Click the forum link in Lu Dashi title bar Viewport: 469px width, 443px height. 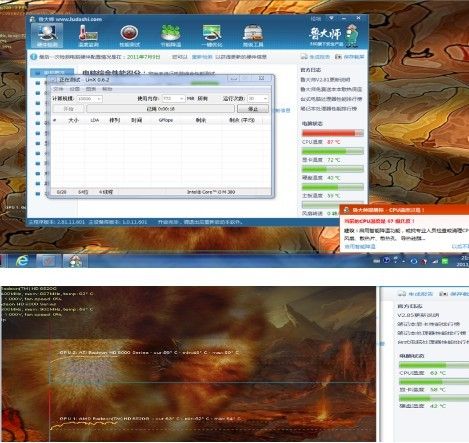click(x=316, y=19)
